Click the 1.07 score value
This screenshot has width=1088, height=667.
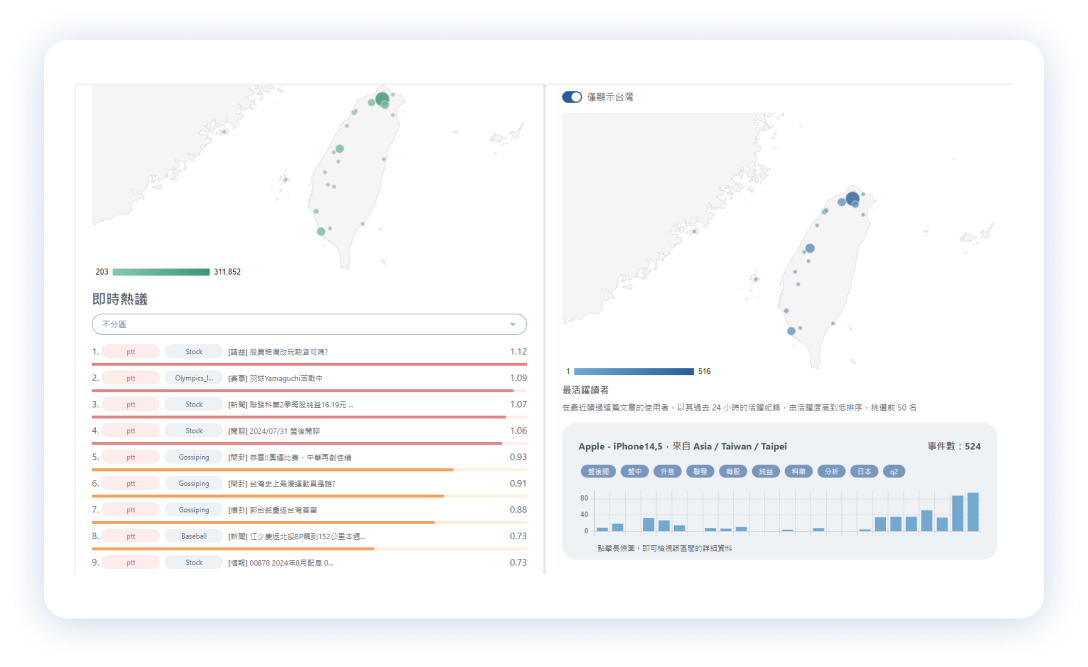tap(518, 405)
